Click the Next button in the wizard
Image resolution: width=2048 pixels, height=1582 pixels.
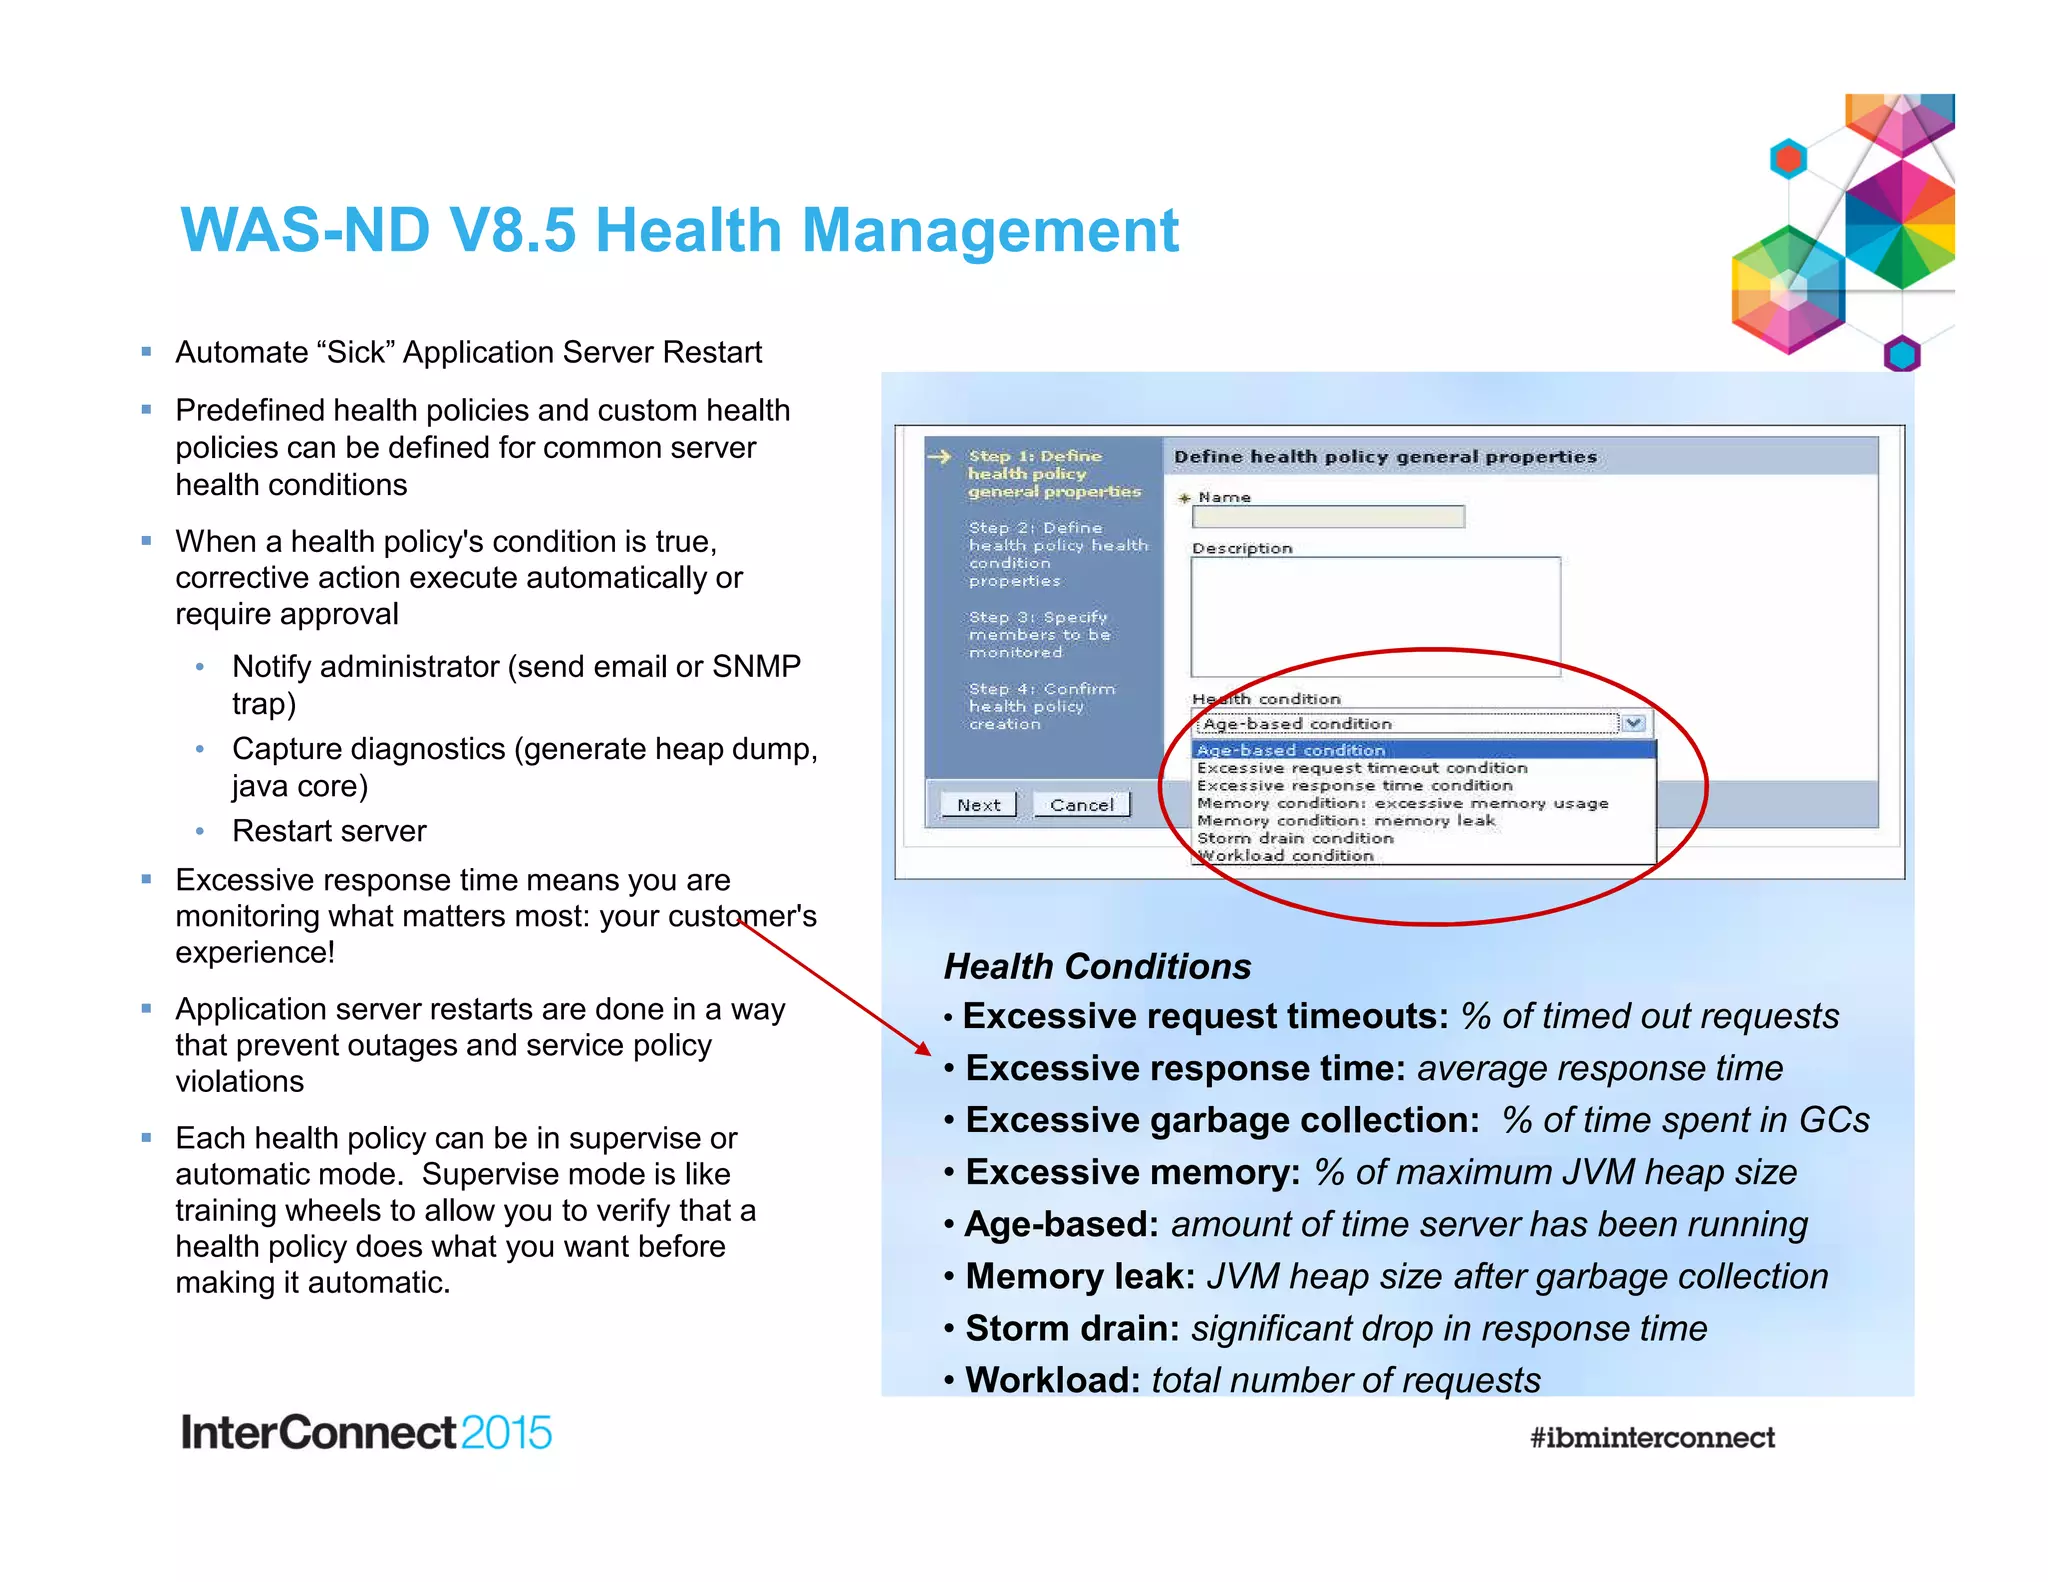click(x=978, y=805)
